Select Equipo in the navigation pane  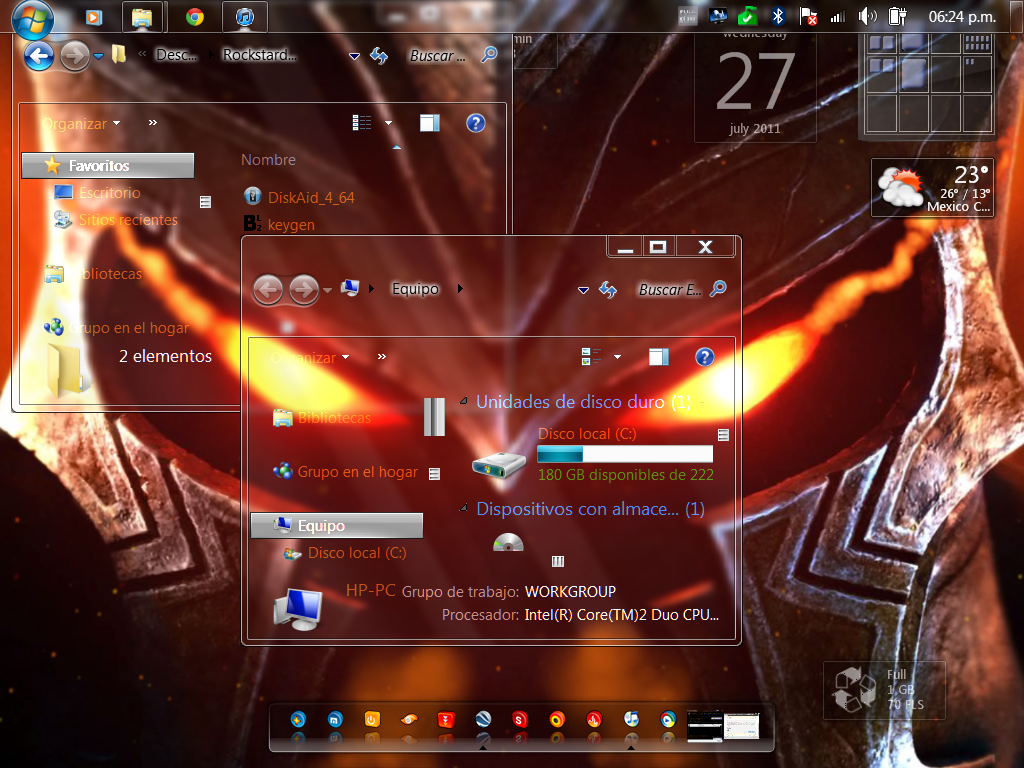point(337,526)
